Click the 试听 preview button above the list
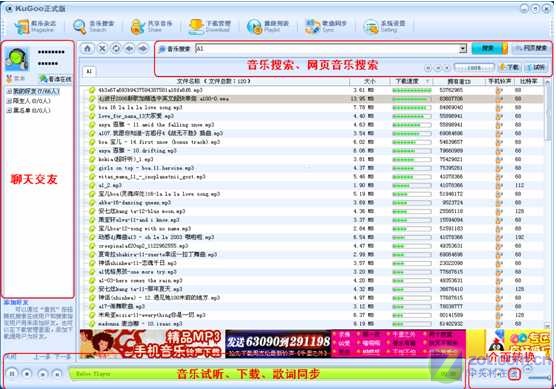The image size is (556, 389). tap(535, 67)
